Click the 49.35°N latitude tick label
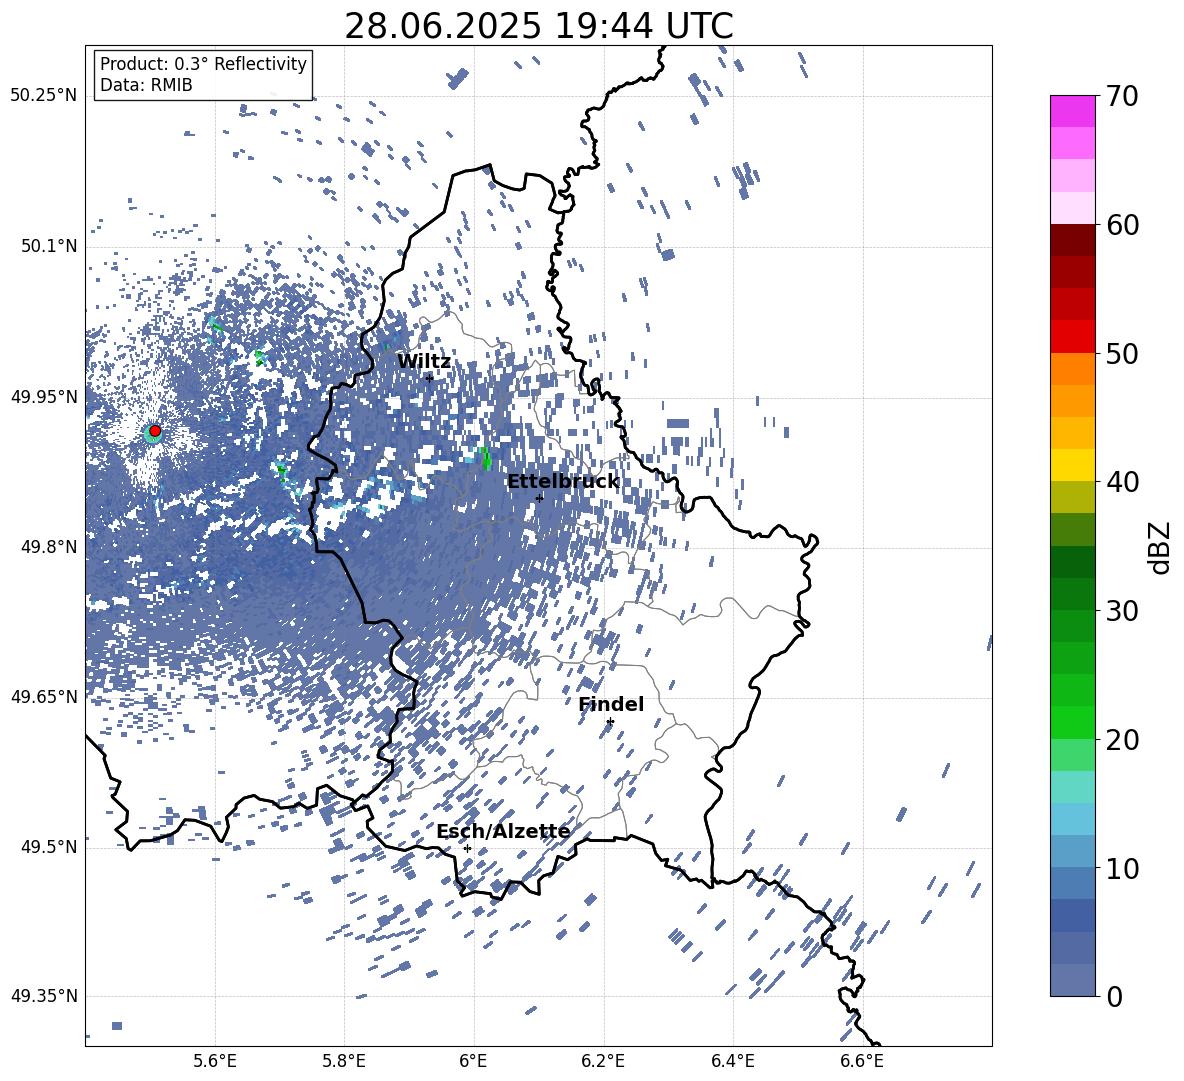This screenshot has height=1081, width=1184. click(x=44, y=996)
